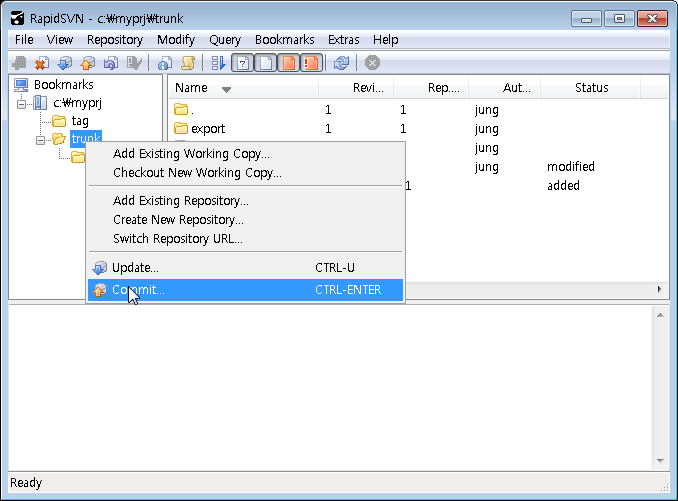Click the Add file toolbar icon

point(19,63)
